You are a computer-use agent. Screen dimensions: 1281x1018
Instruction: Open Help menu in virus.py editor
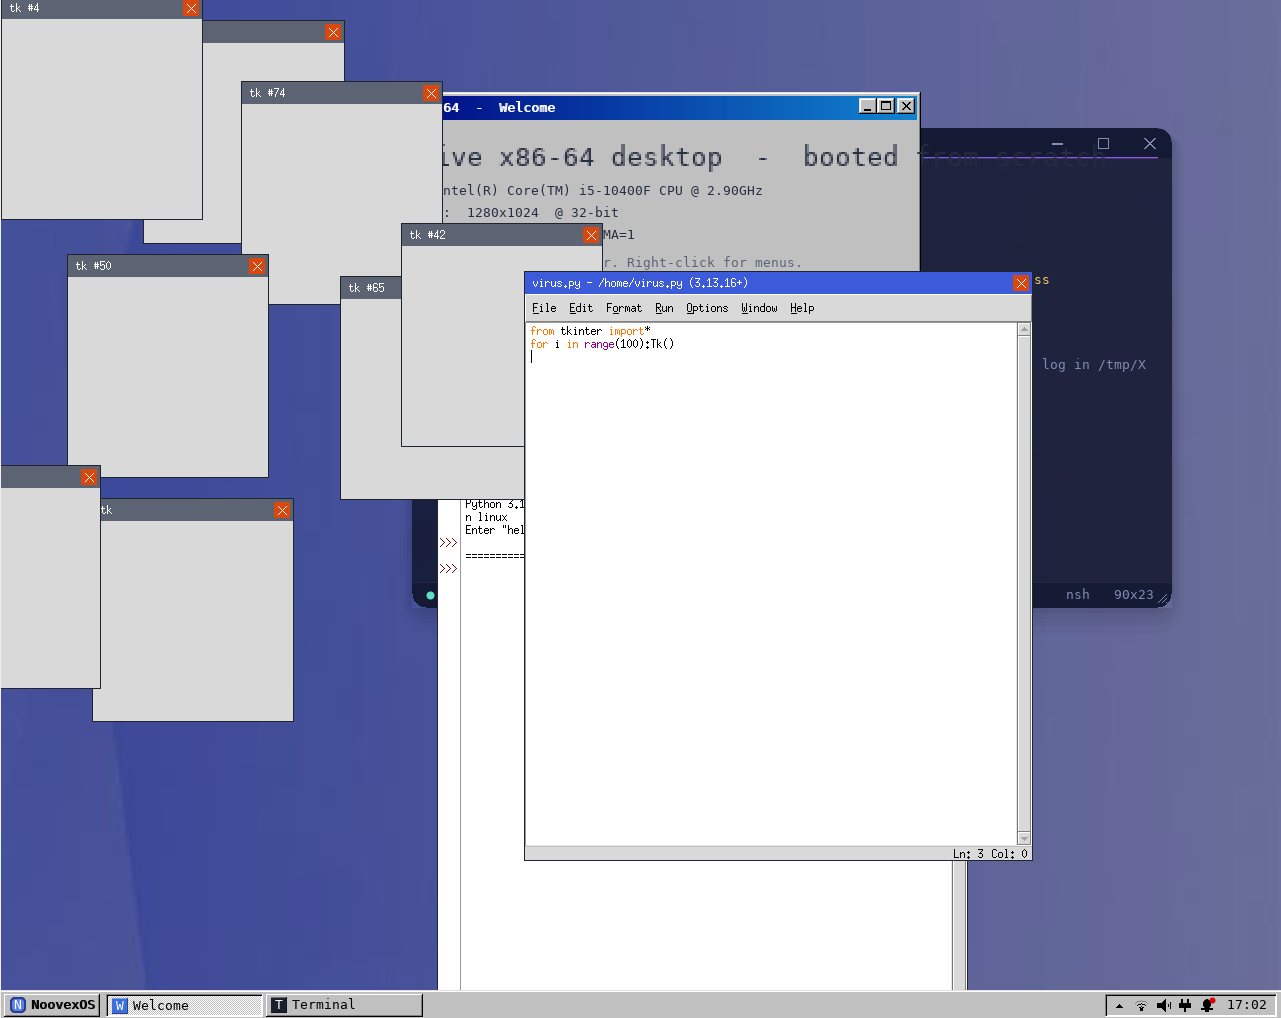(802, 308)
